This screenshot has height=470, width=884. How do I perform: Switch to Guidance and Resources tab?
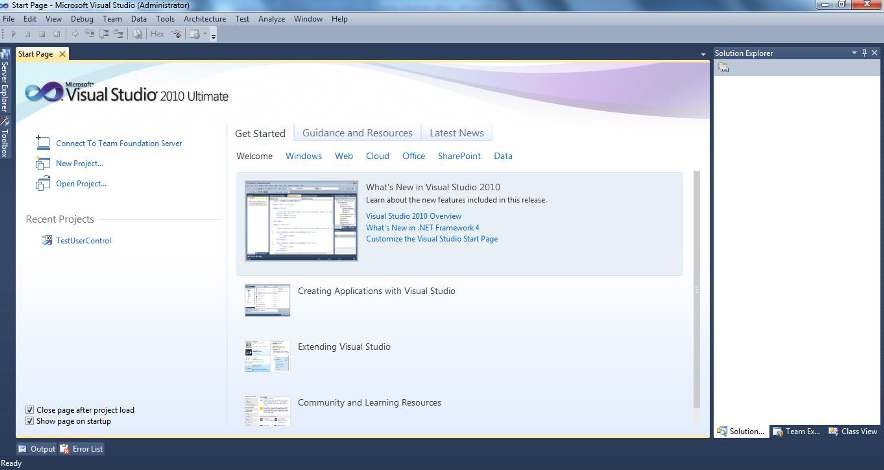357,133
